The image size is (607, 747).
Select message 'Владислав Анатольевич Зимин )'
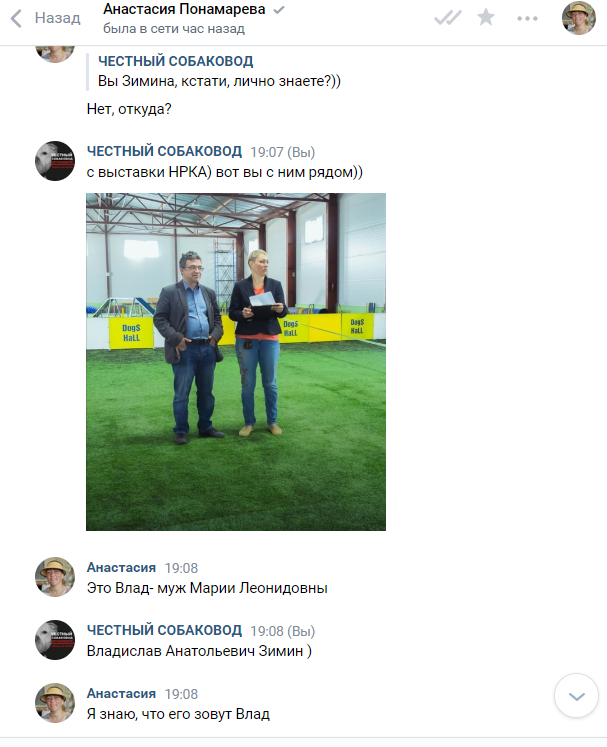coord(199,651)
